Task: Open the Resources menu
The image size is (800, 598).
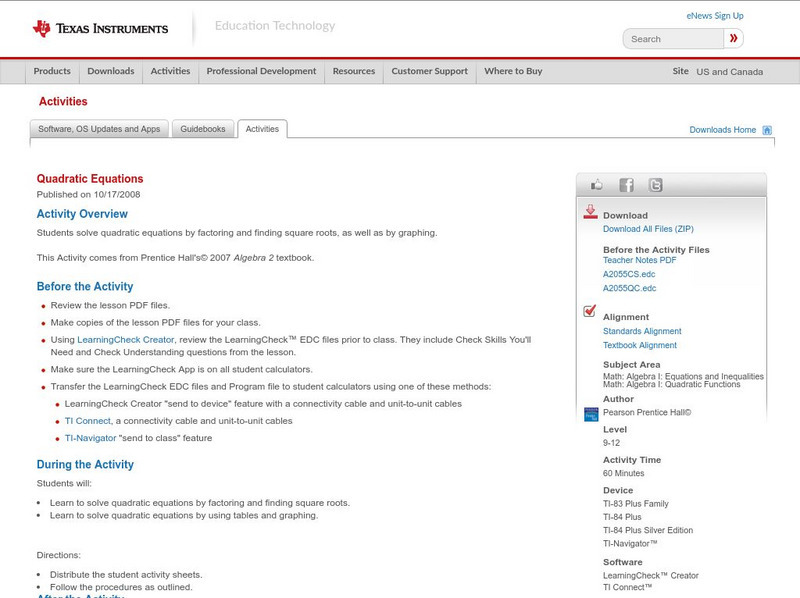Action: (354, 71)
